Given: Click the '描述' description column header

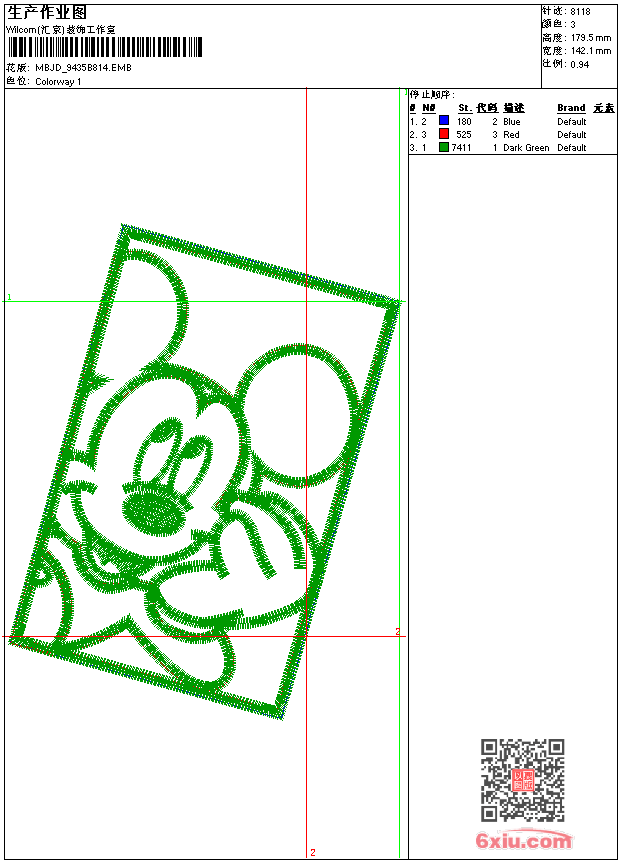Looking at the screenshot, I should [514, 108].
